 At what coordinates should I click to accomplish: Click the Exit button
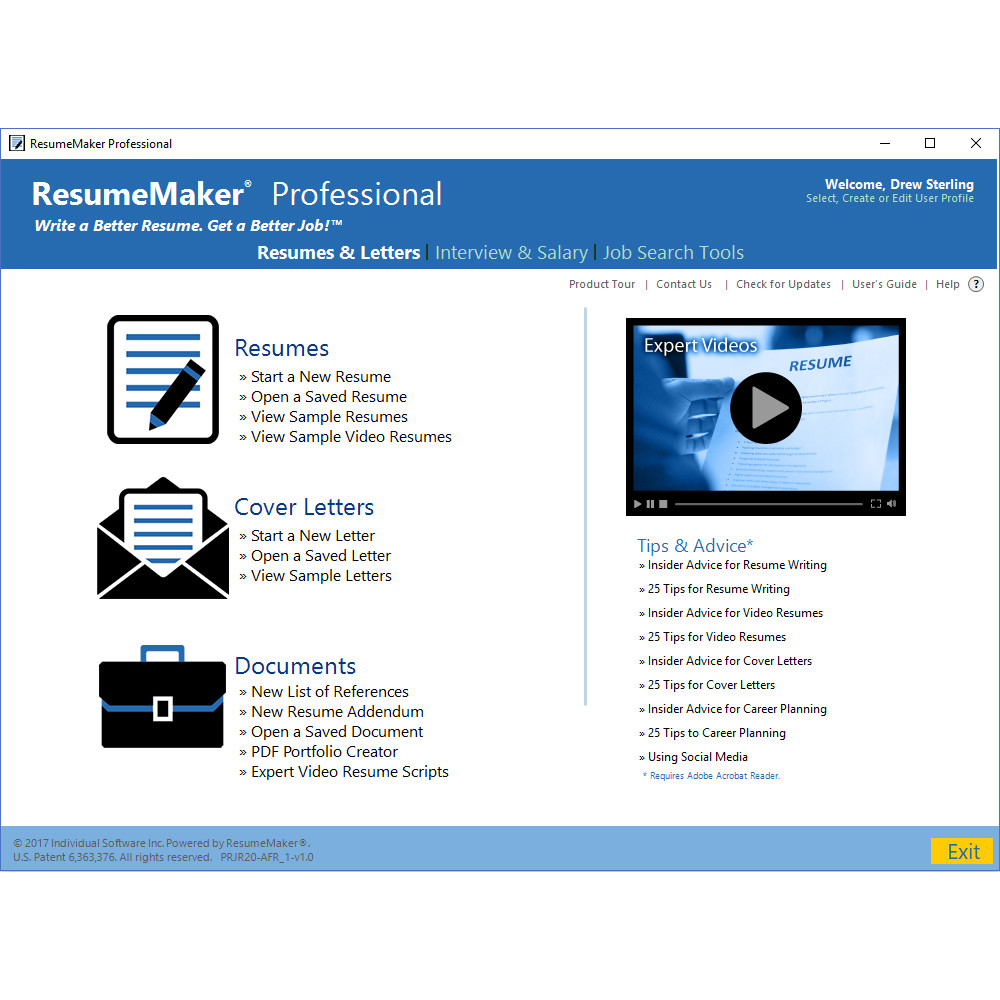coord(962,851)
